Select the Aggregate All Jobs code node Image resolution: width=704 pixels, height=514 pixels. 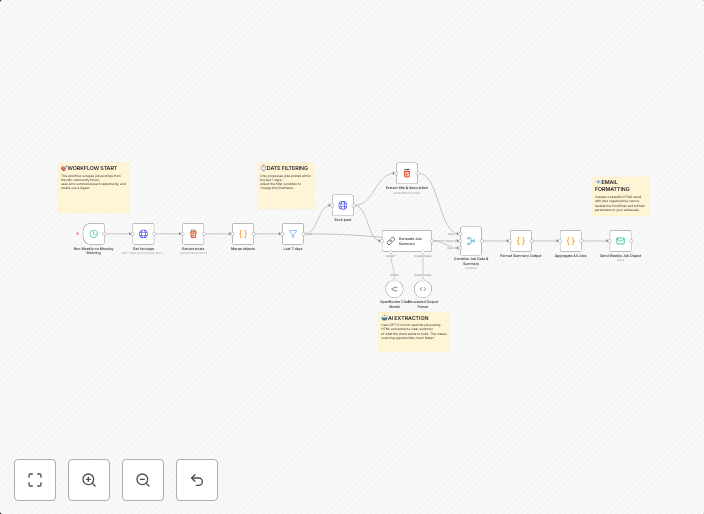(571, 241)
